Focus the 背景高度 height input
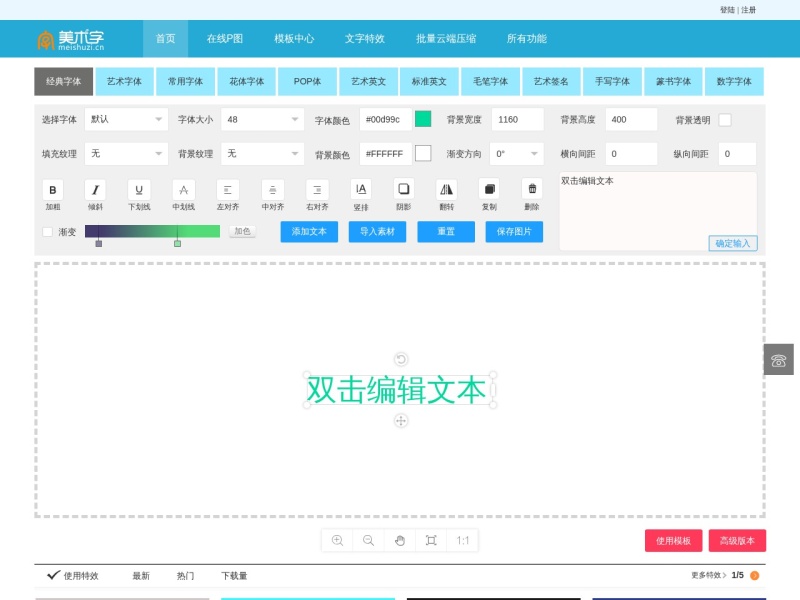This screenshot has height=600, width=800. (x=631, y=119)
